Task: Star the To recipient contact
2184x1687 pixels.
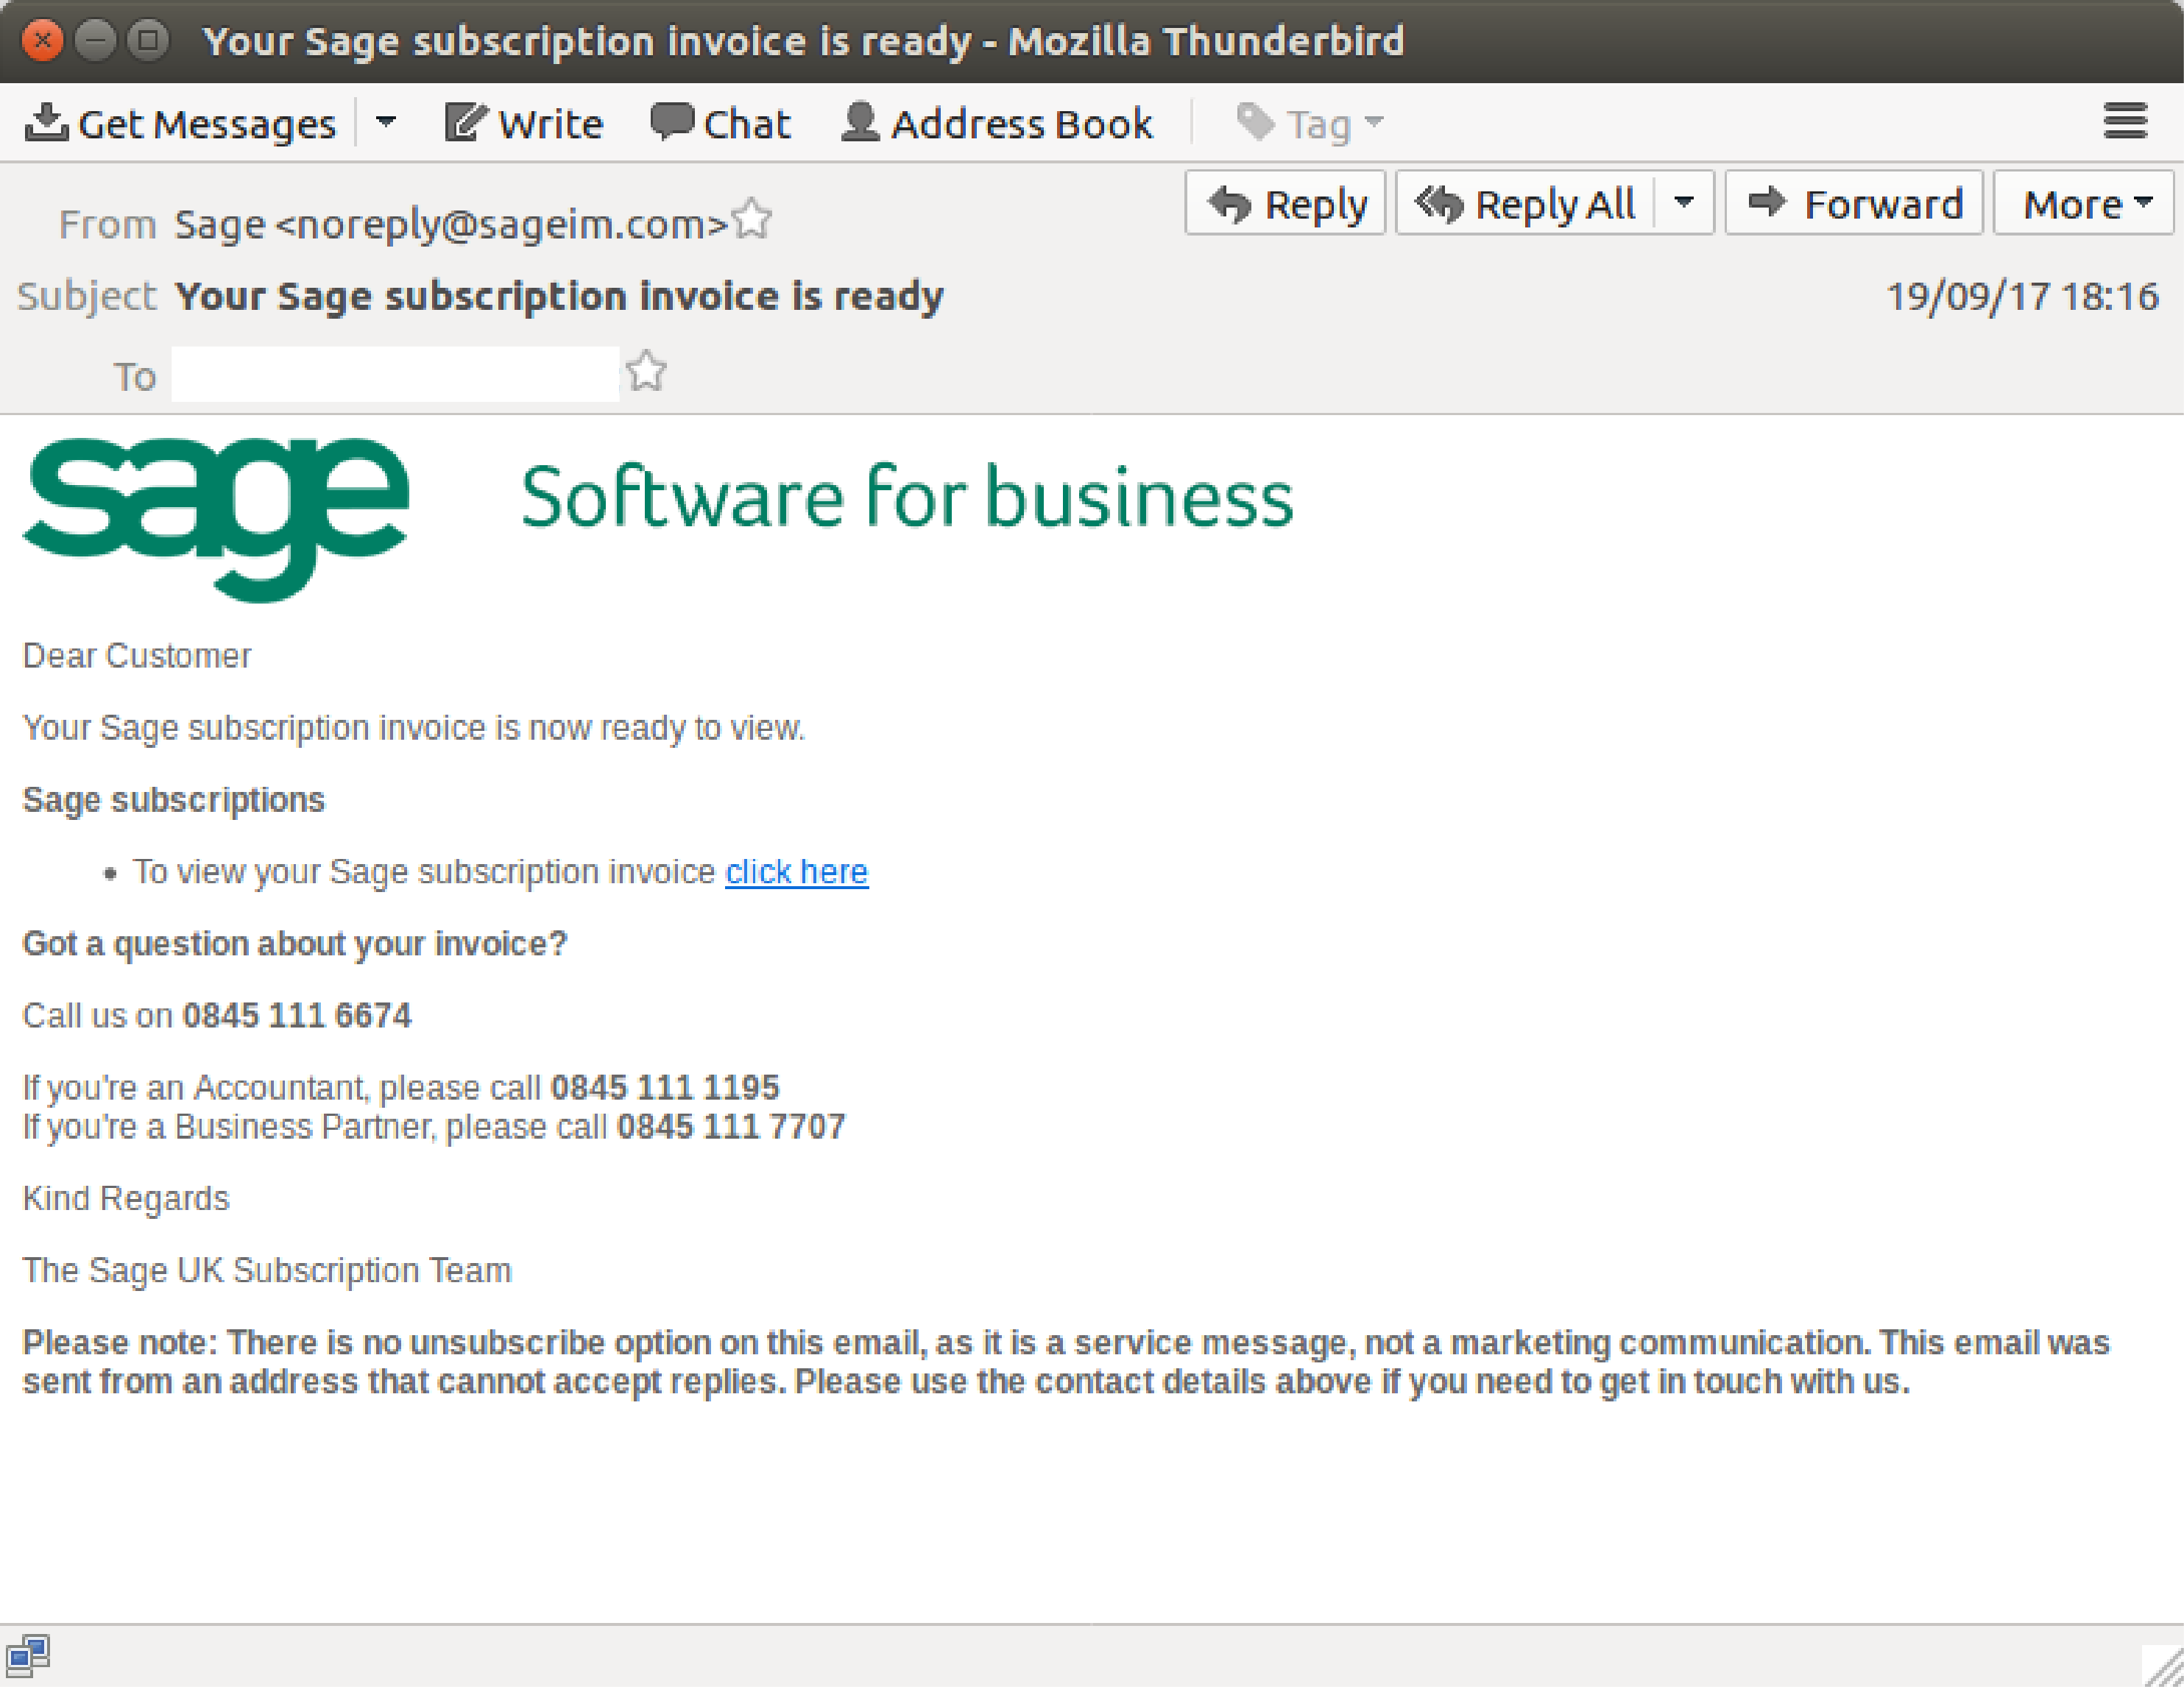Action: pos(647,372)
